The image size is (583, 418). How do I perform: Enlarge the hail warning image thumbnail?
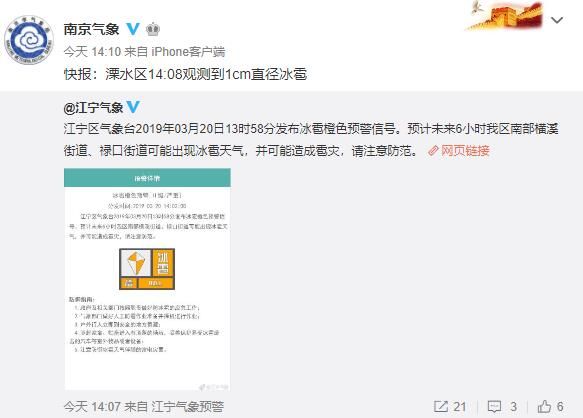(147, 279)
